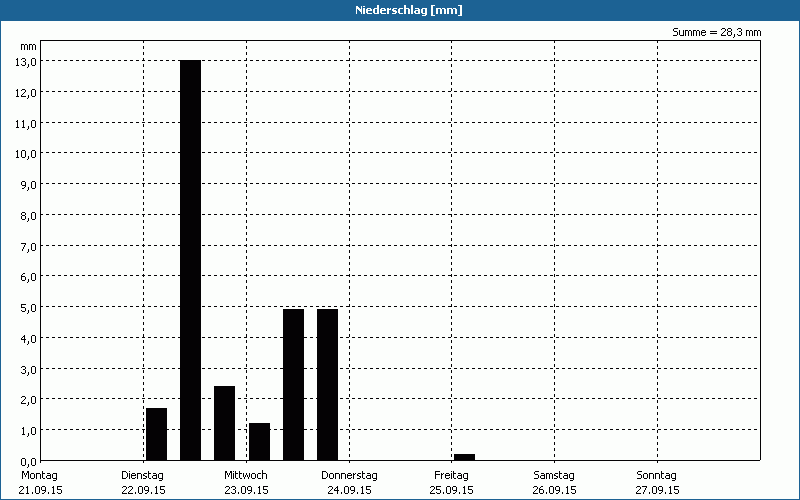Click the tallest bar reaching 13,0 mm

click(190, 260)
